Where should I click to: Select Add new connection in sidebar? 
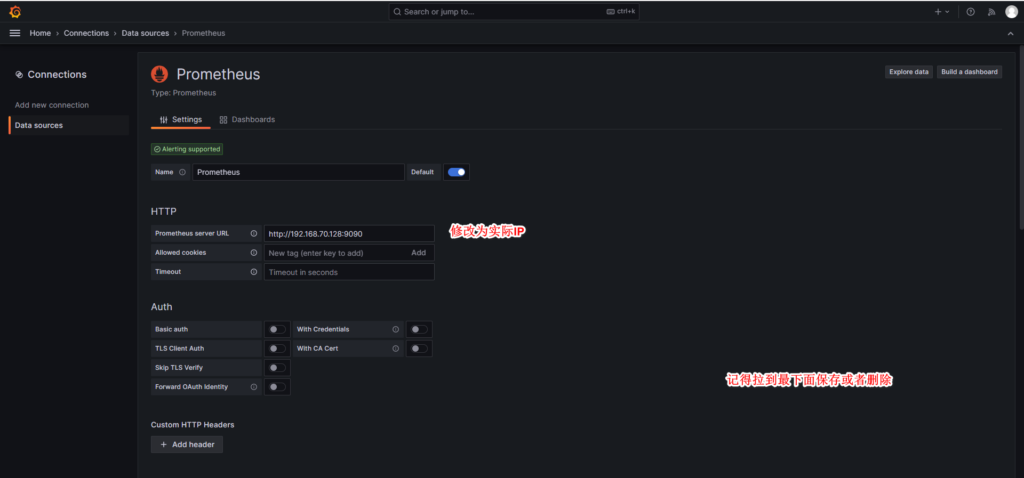coord(52,105)
